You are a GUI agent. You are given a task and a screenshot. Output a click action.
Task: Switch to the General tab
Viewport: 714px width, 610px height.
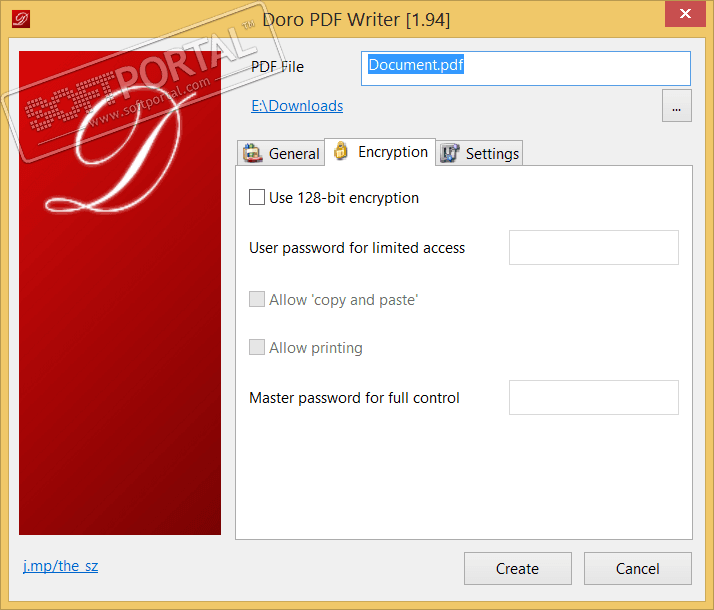coord(281,153)
